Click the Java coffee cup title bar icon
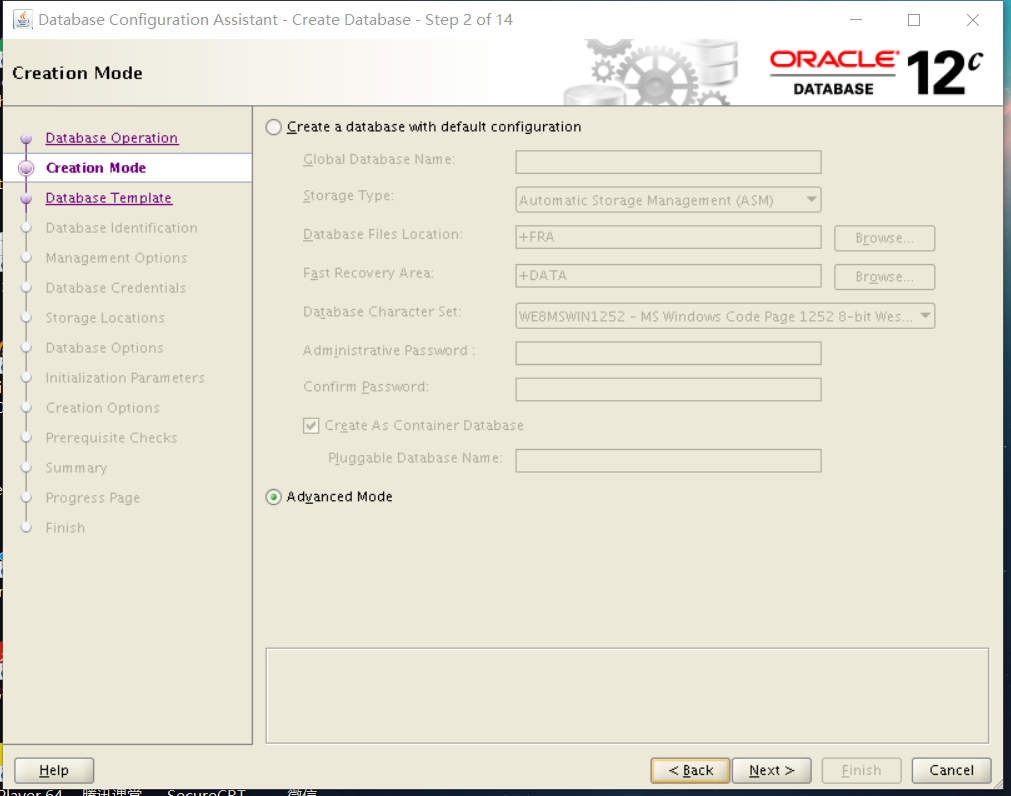Image resolution: width=1011 pixels, height=796 pixels. point(22,19)
